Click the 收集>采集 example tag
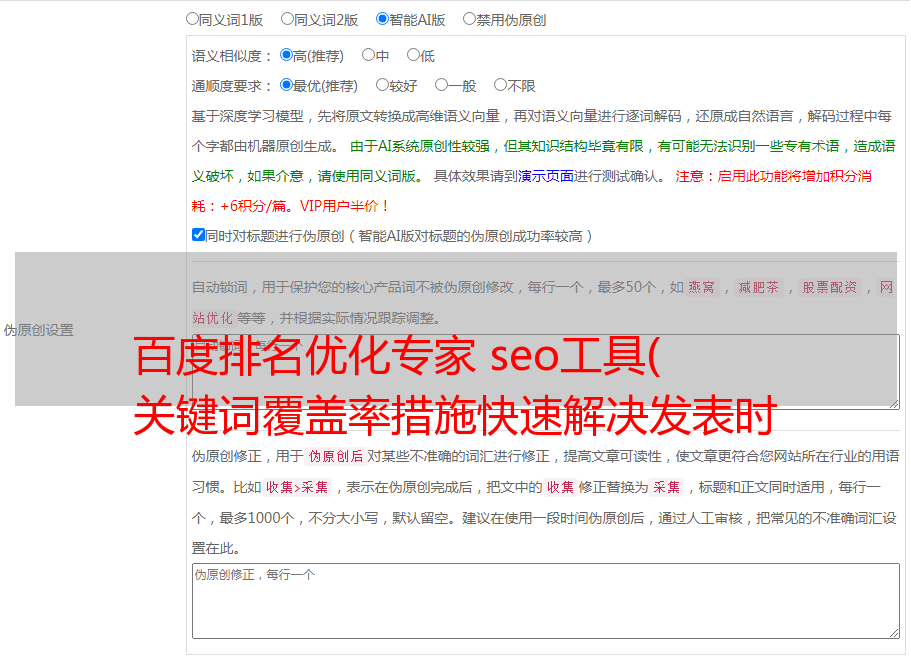Image resolution: width=911 pixels, height=658 pixels. (297, 487)
